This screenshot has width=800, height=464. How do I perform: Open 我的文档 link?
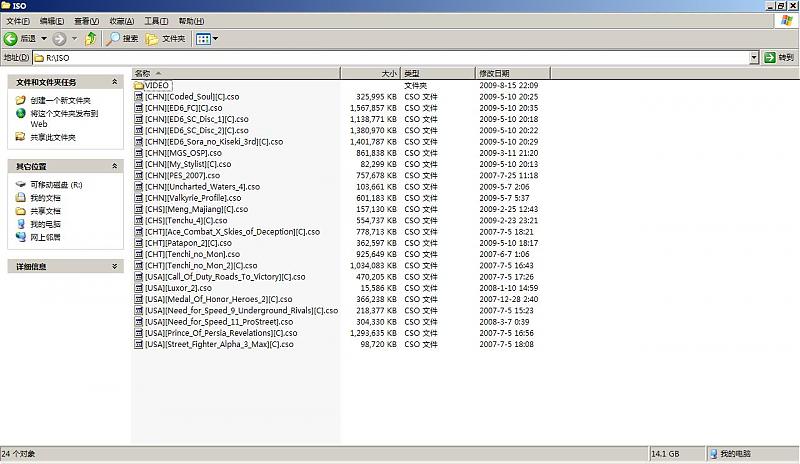click(x=45, y=198)
